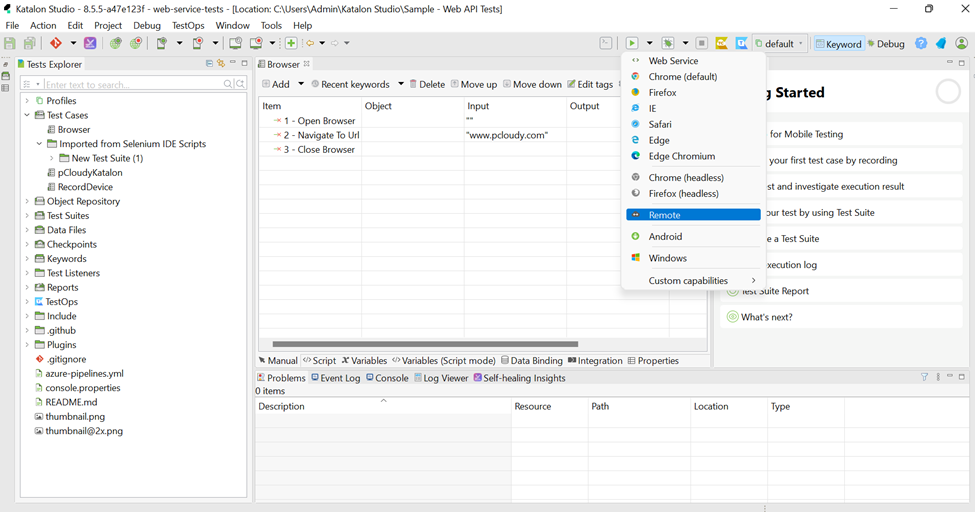Select Remote from the run menu
Viewport: 975px width, 512px height.
664,215
